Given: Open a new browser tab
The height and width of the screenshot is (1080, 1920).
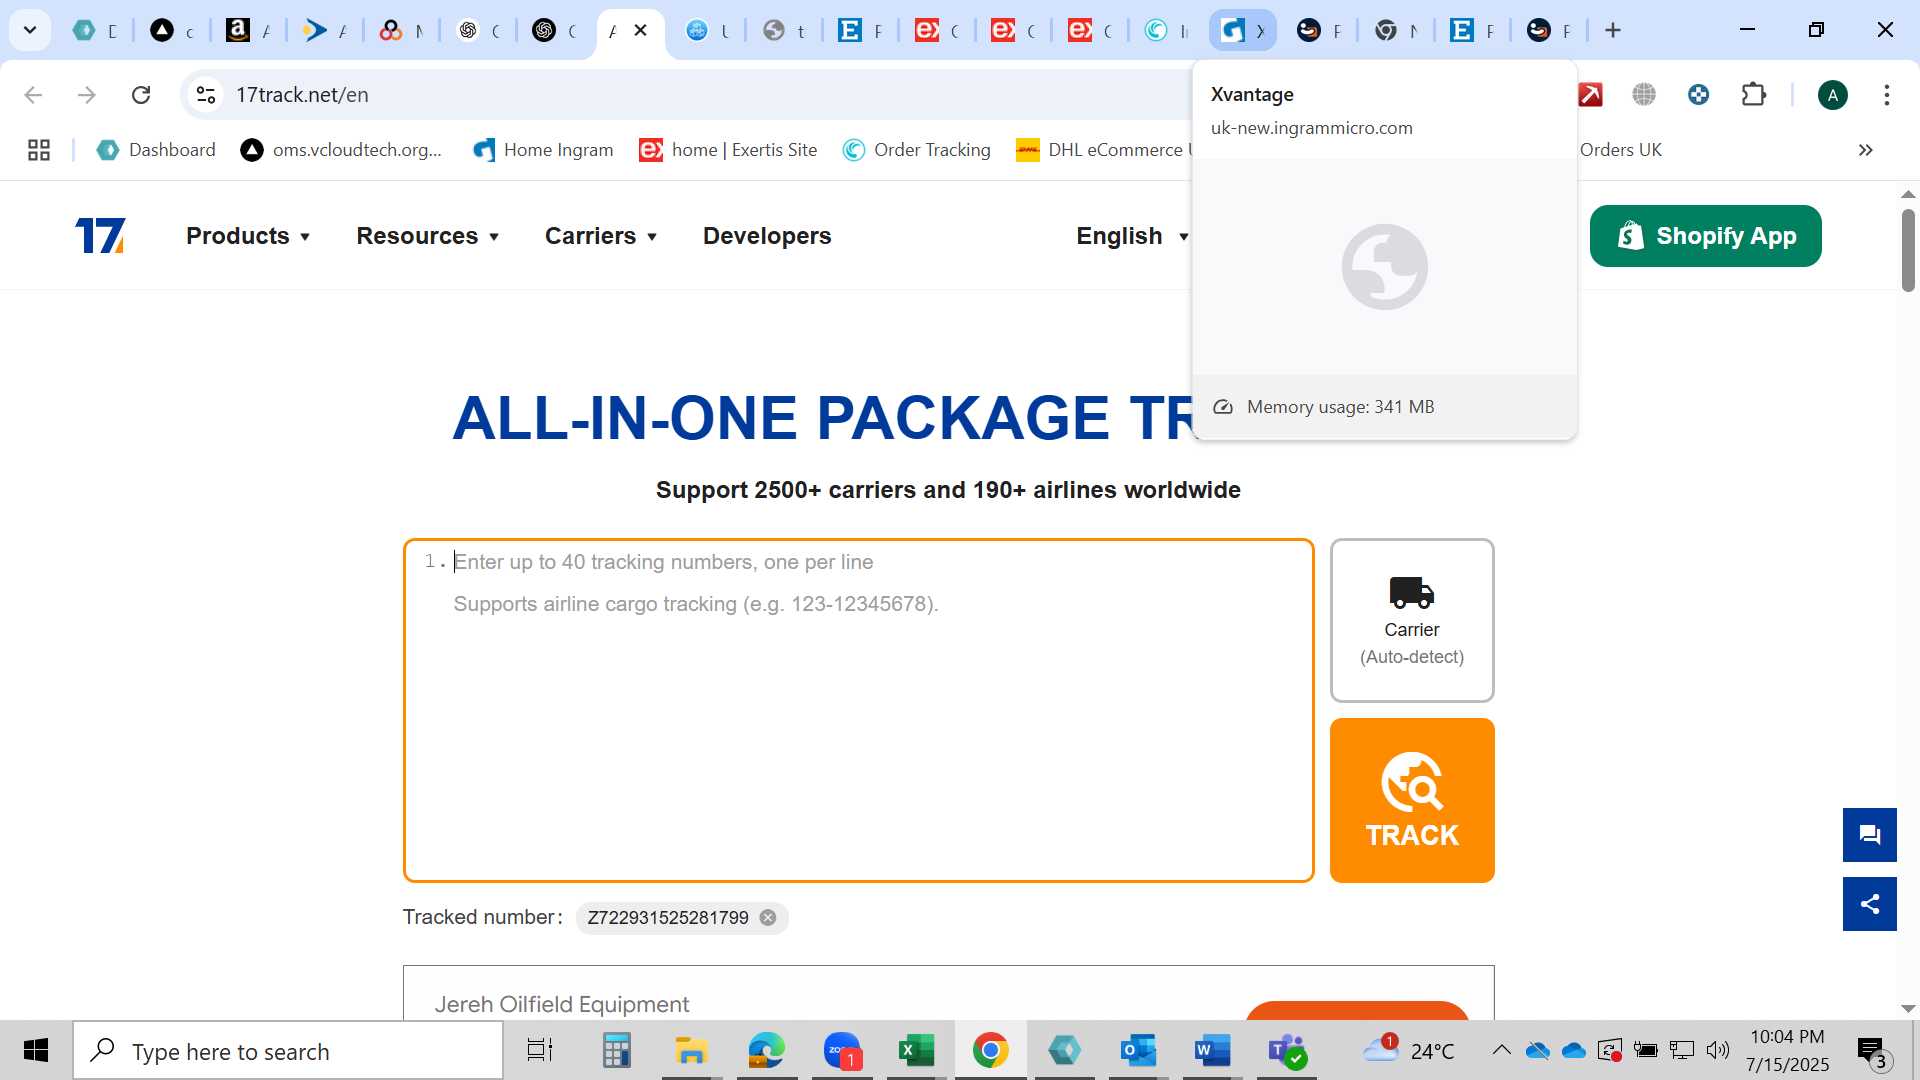Looking at the screenshot, I should click(1612, 30).
